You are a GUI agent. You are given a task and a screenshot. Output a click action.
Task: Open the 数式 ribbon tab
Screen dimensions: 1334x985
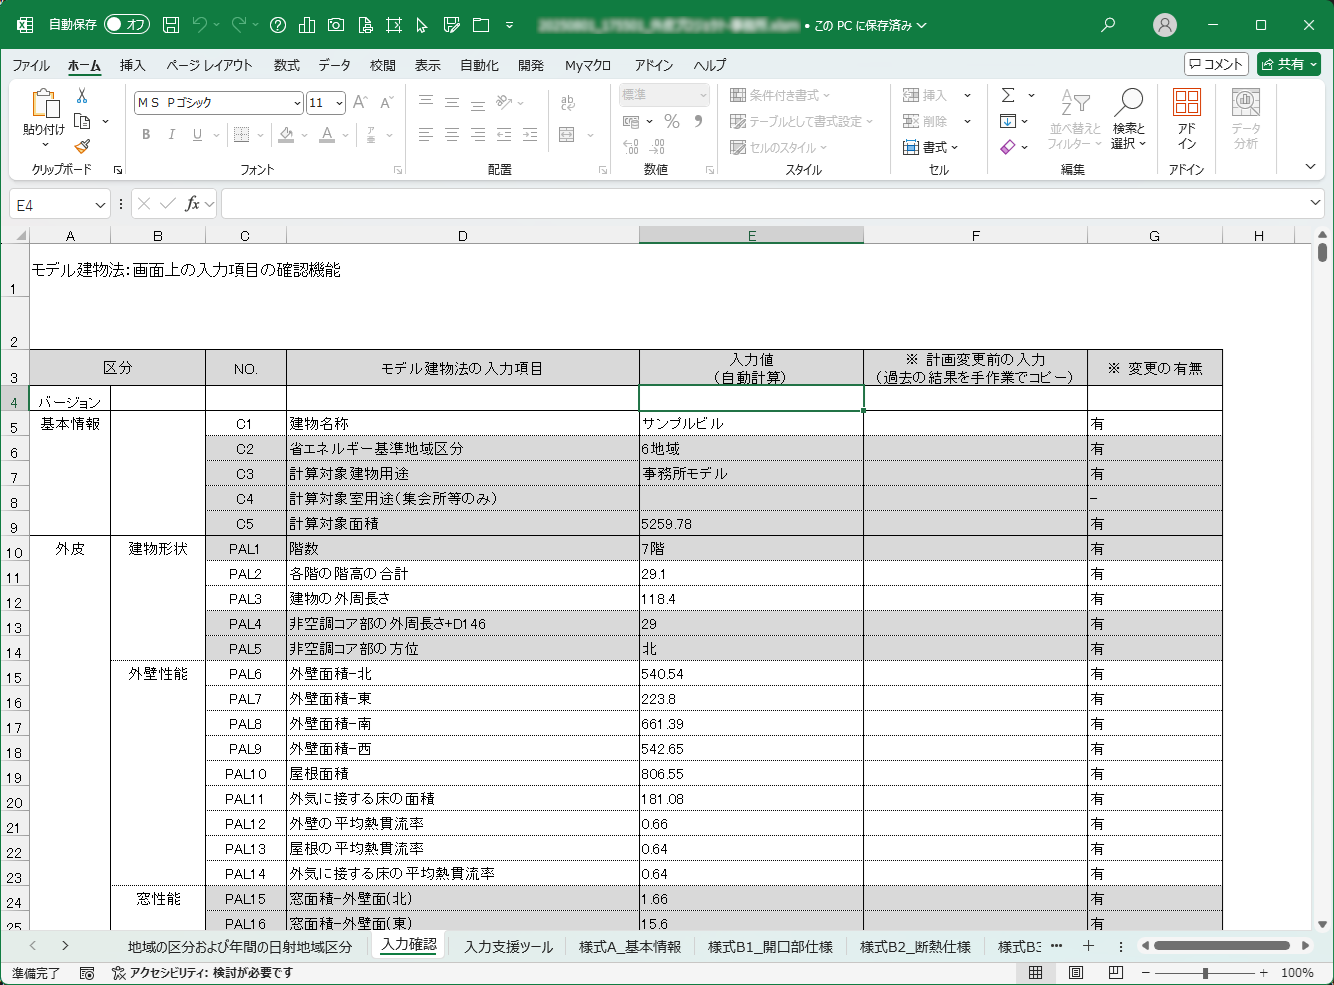(x=286, y=65)
